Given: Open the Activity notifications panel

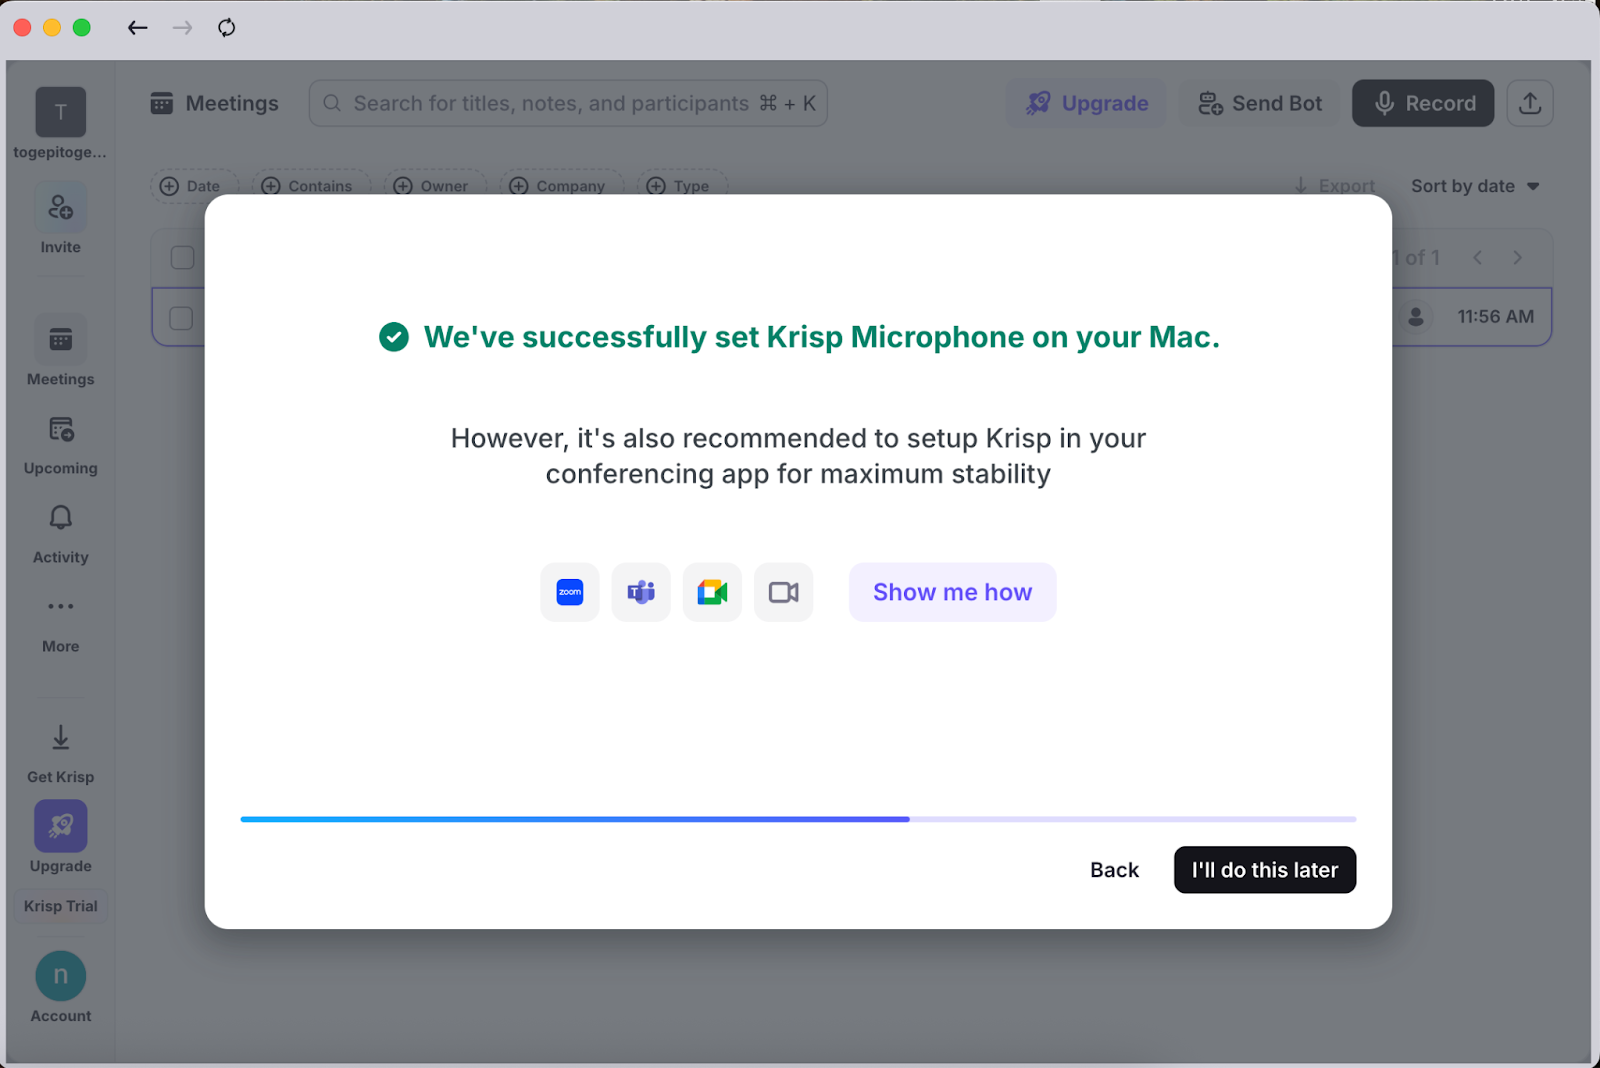Looking at the screenshot, I should 60,530.
